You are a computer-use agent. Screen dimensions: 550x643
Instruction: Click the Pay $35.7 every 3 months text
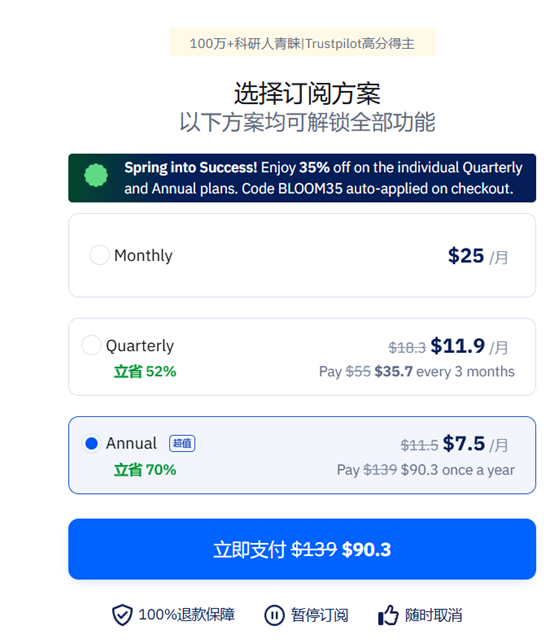[x=417, y=372]
